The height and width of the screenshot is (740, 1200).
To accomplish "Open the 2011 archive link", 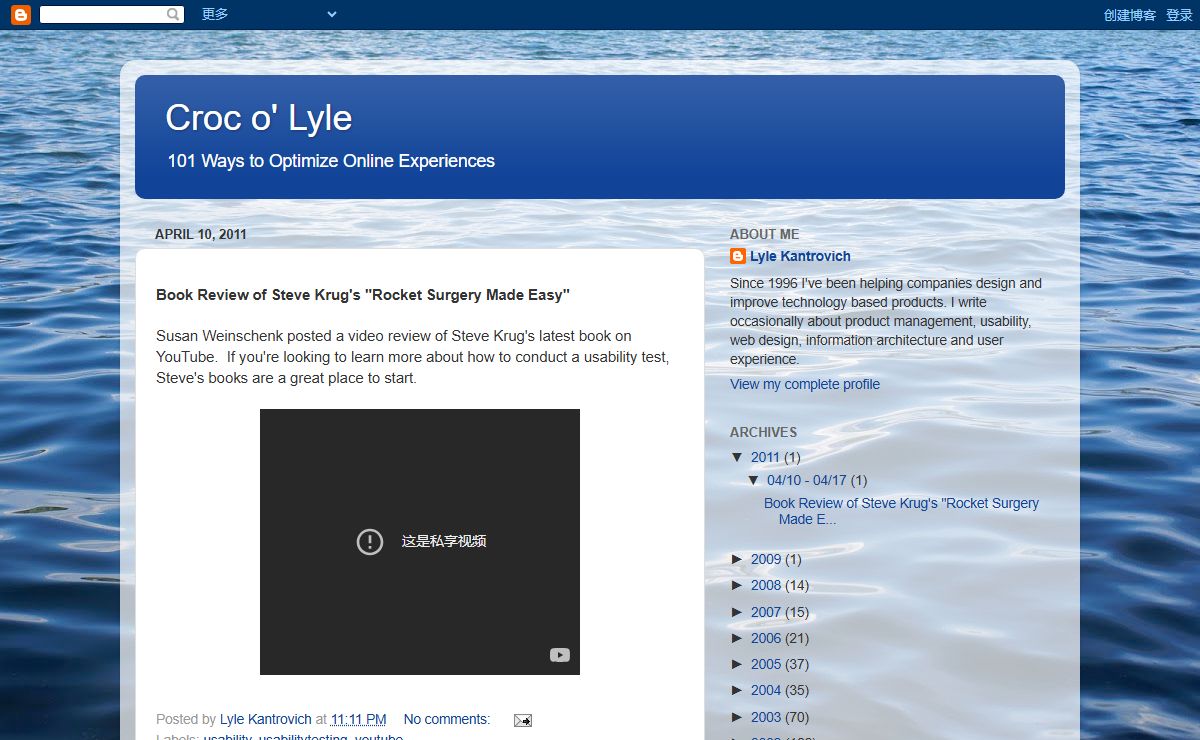I will click(x=765, y=457).
